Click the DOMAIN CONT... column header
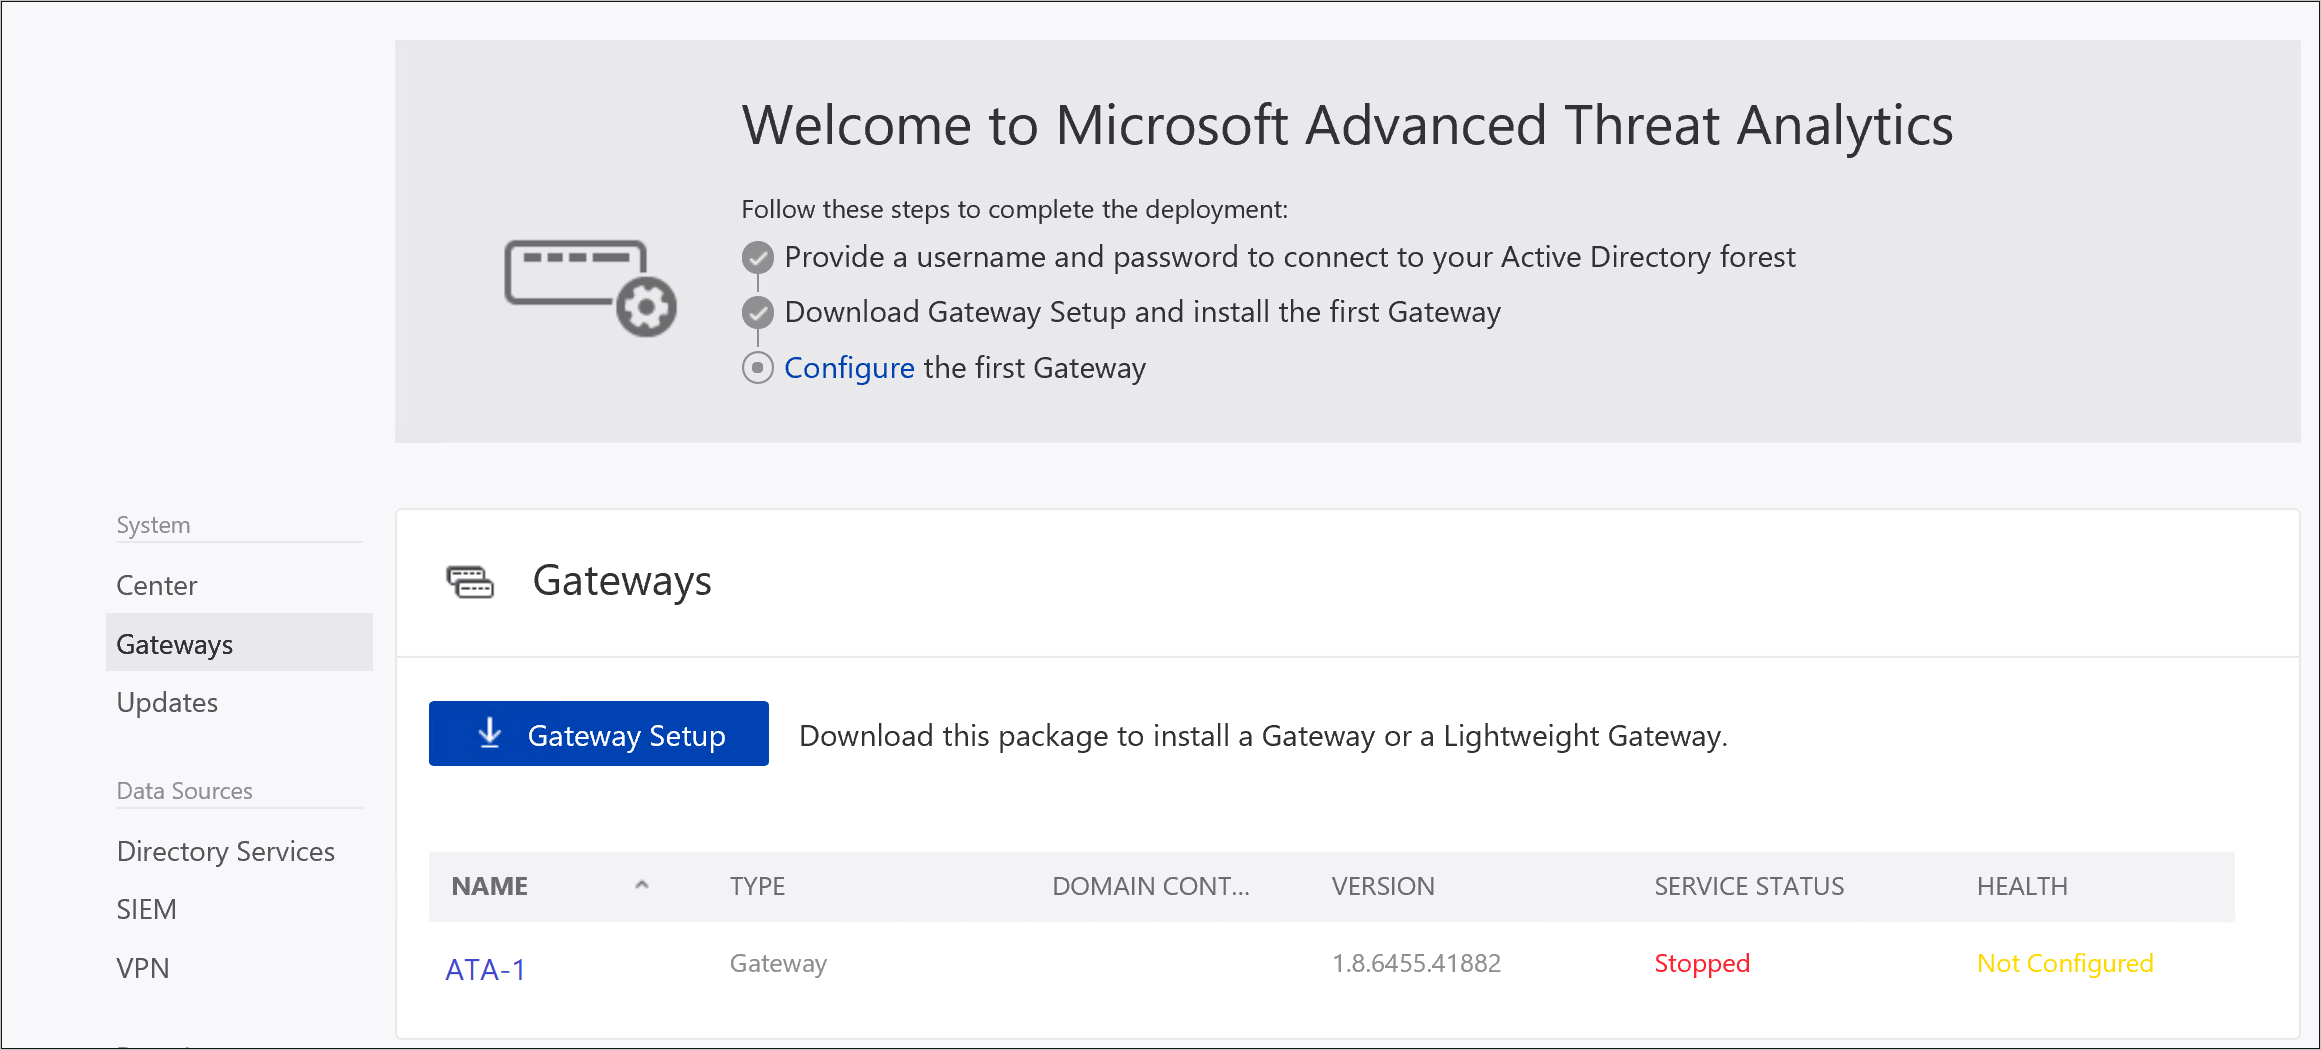2321x1050 pixels. 1151,886
